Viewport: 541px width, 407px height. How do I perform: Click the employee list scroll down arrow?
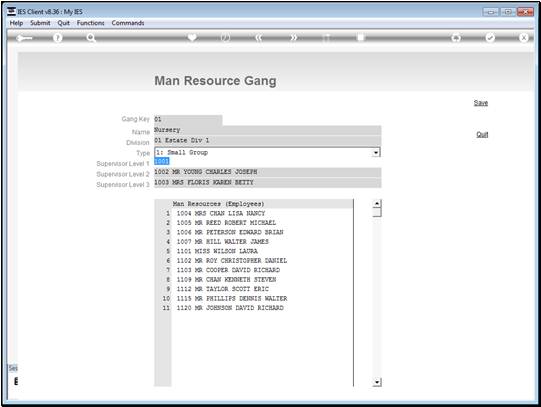click(377, 382)
